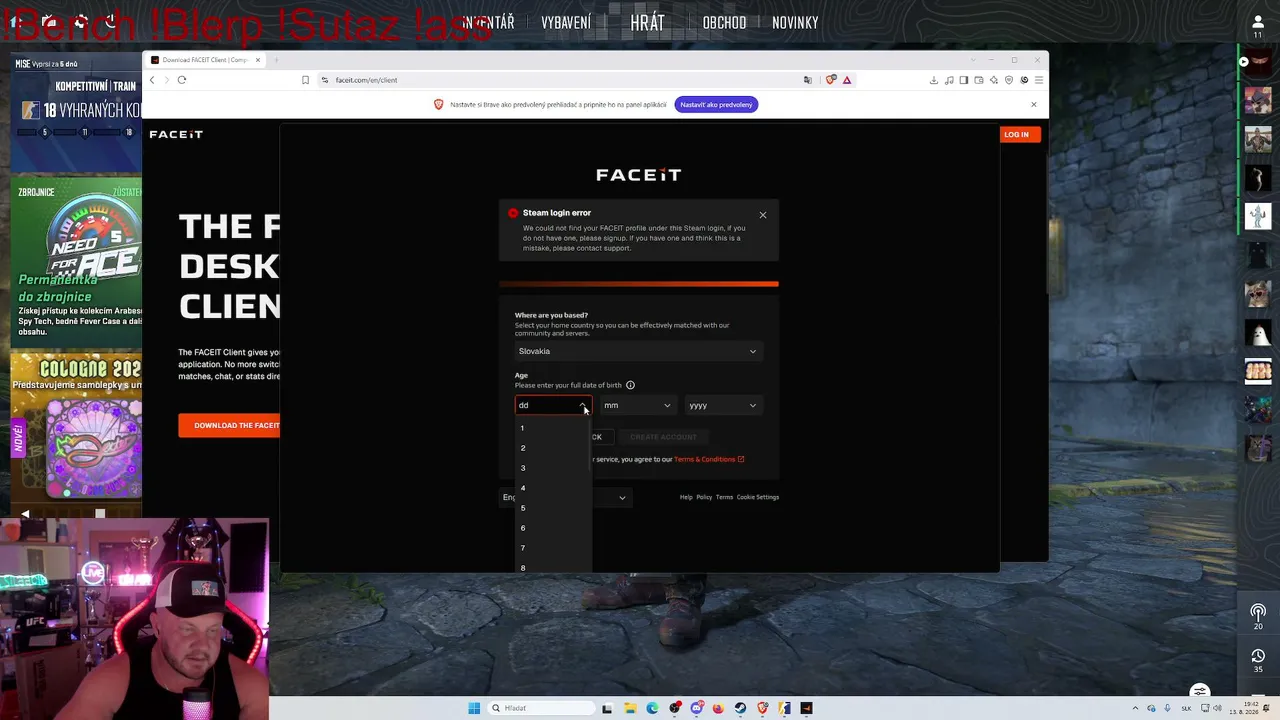Image resolution: width=1280 pixels, height=720 pixels.
Task: Click the Download the FACEIT client button
Action: 230,425
